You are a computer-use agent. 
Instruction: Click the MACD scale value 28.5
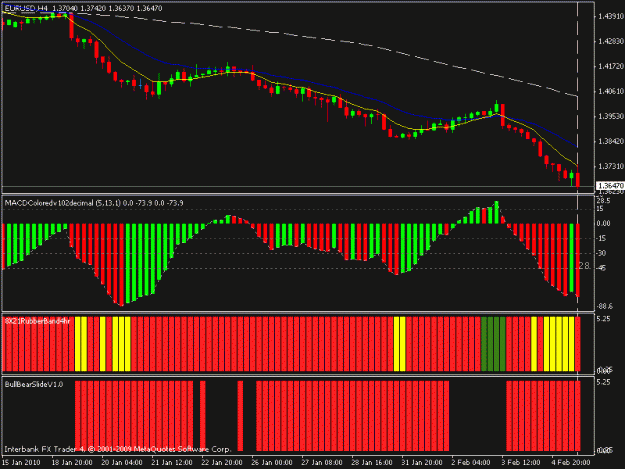click(x=603, y=200)
